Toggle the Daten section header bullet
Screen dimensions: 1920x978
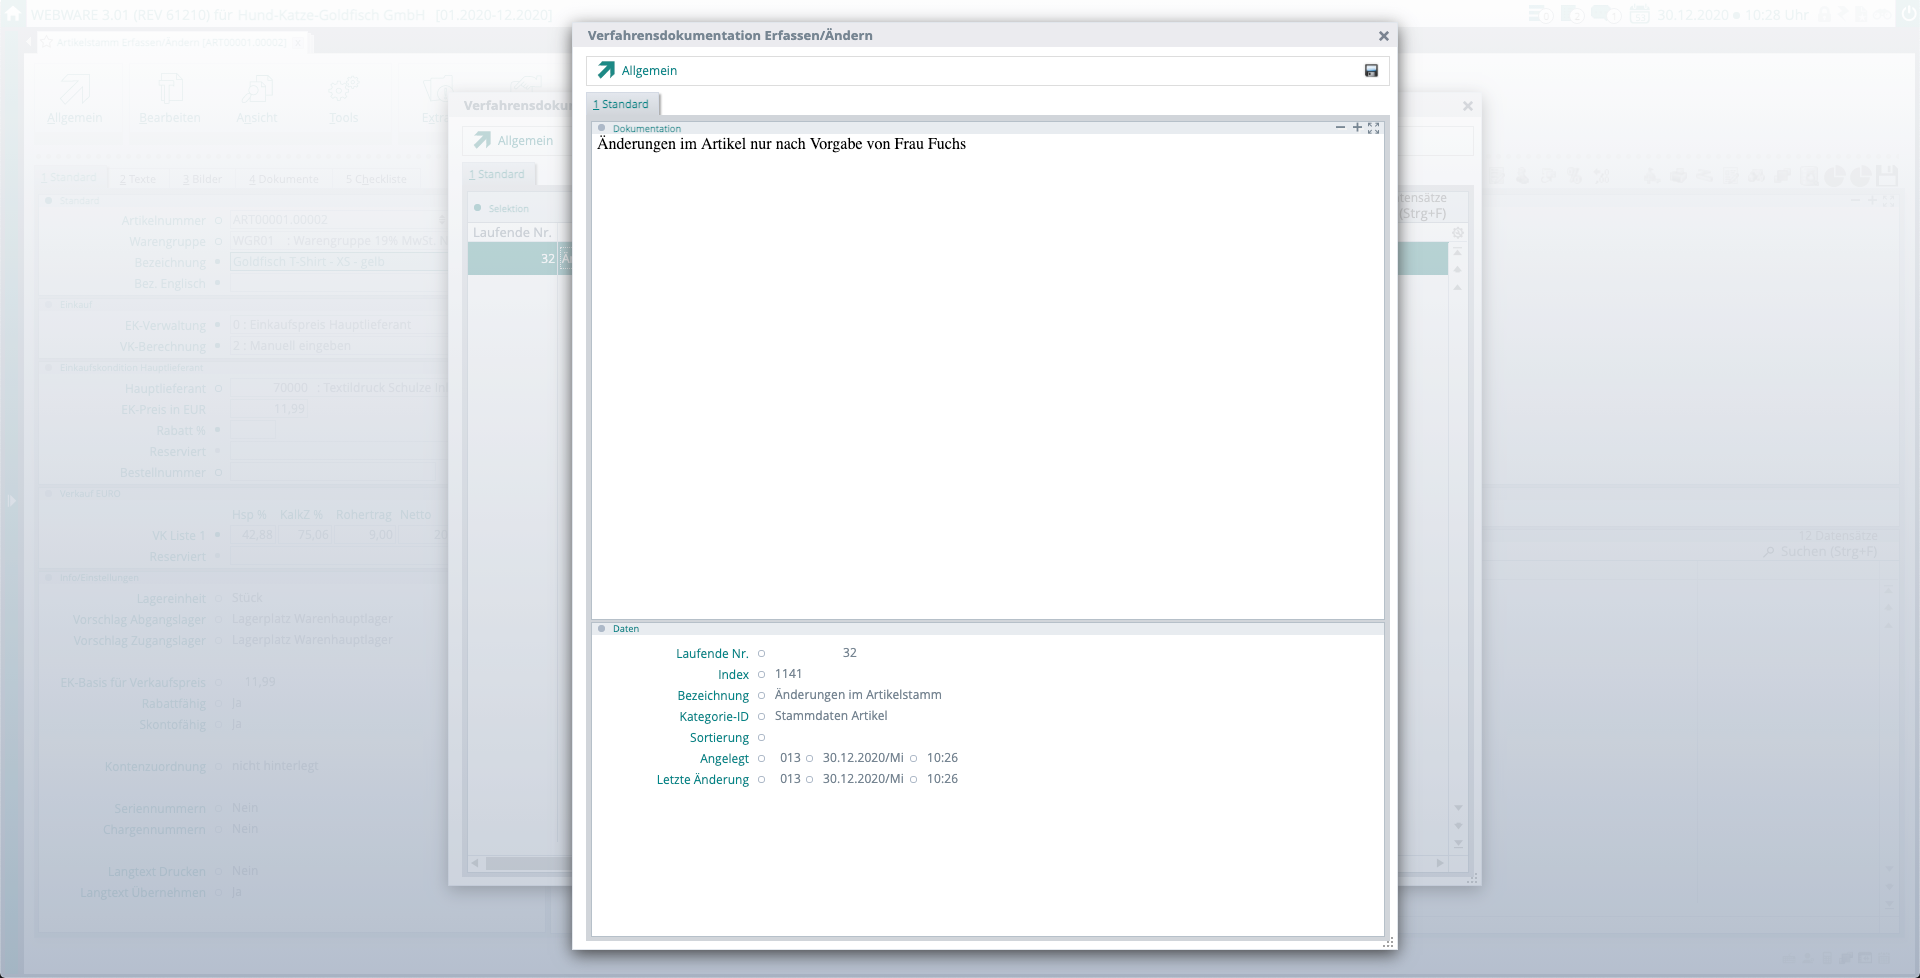(x=602, y=629)
